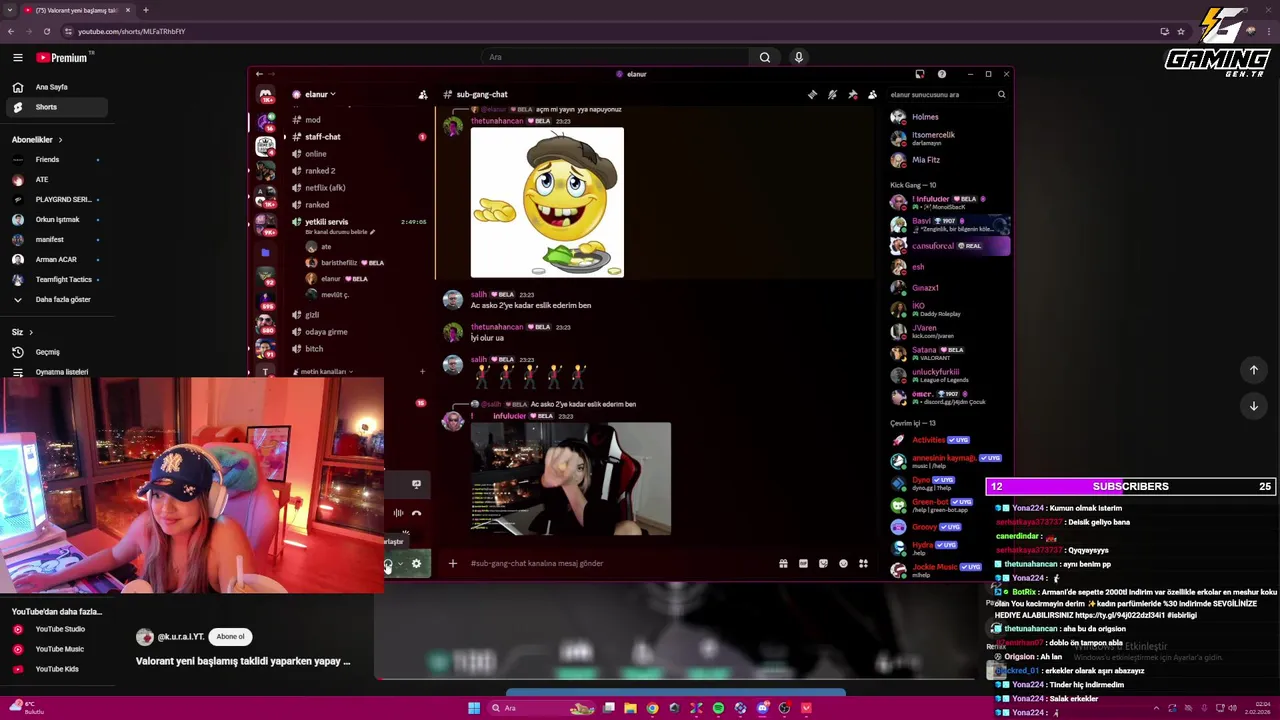Image resolution: width=1280 pixels, height=720 pixels.
Task: Click the invite people icon beside elanur
Action: [x=423, y=95]
